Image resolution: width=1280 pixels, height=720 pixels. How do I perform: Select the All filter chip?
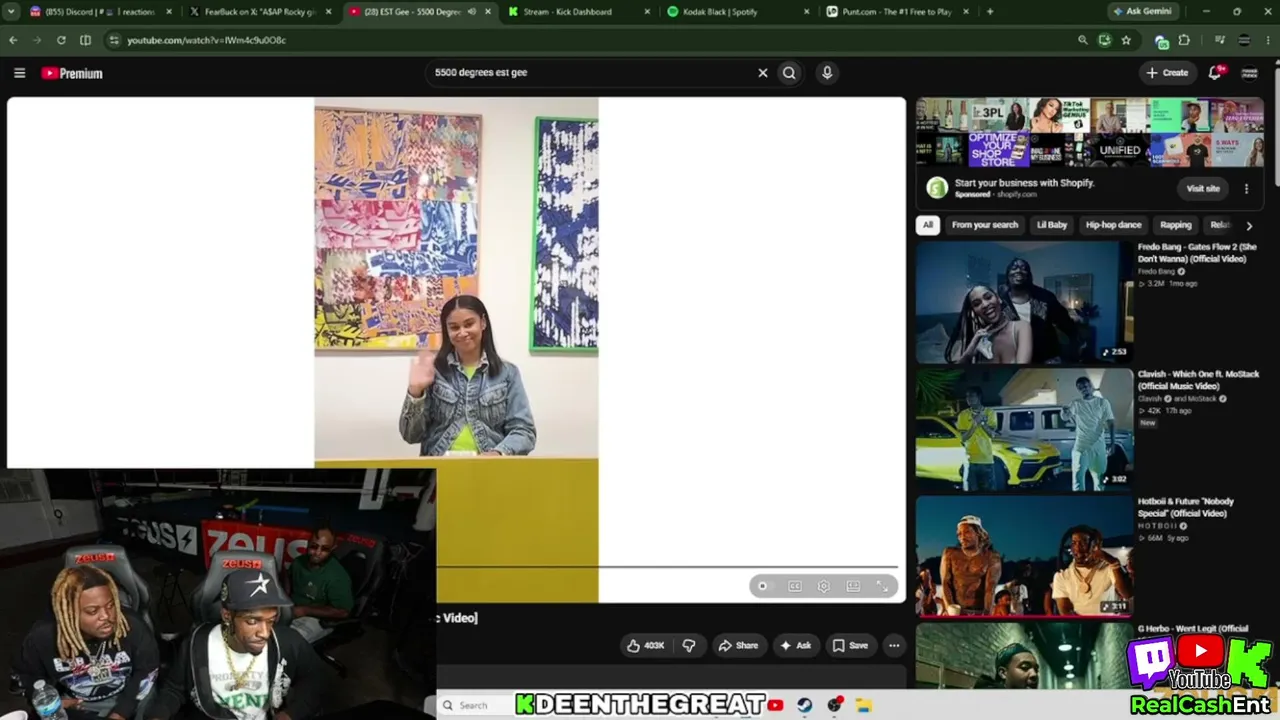pyautogui.click(x=928, y=225)
